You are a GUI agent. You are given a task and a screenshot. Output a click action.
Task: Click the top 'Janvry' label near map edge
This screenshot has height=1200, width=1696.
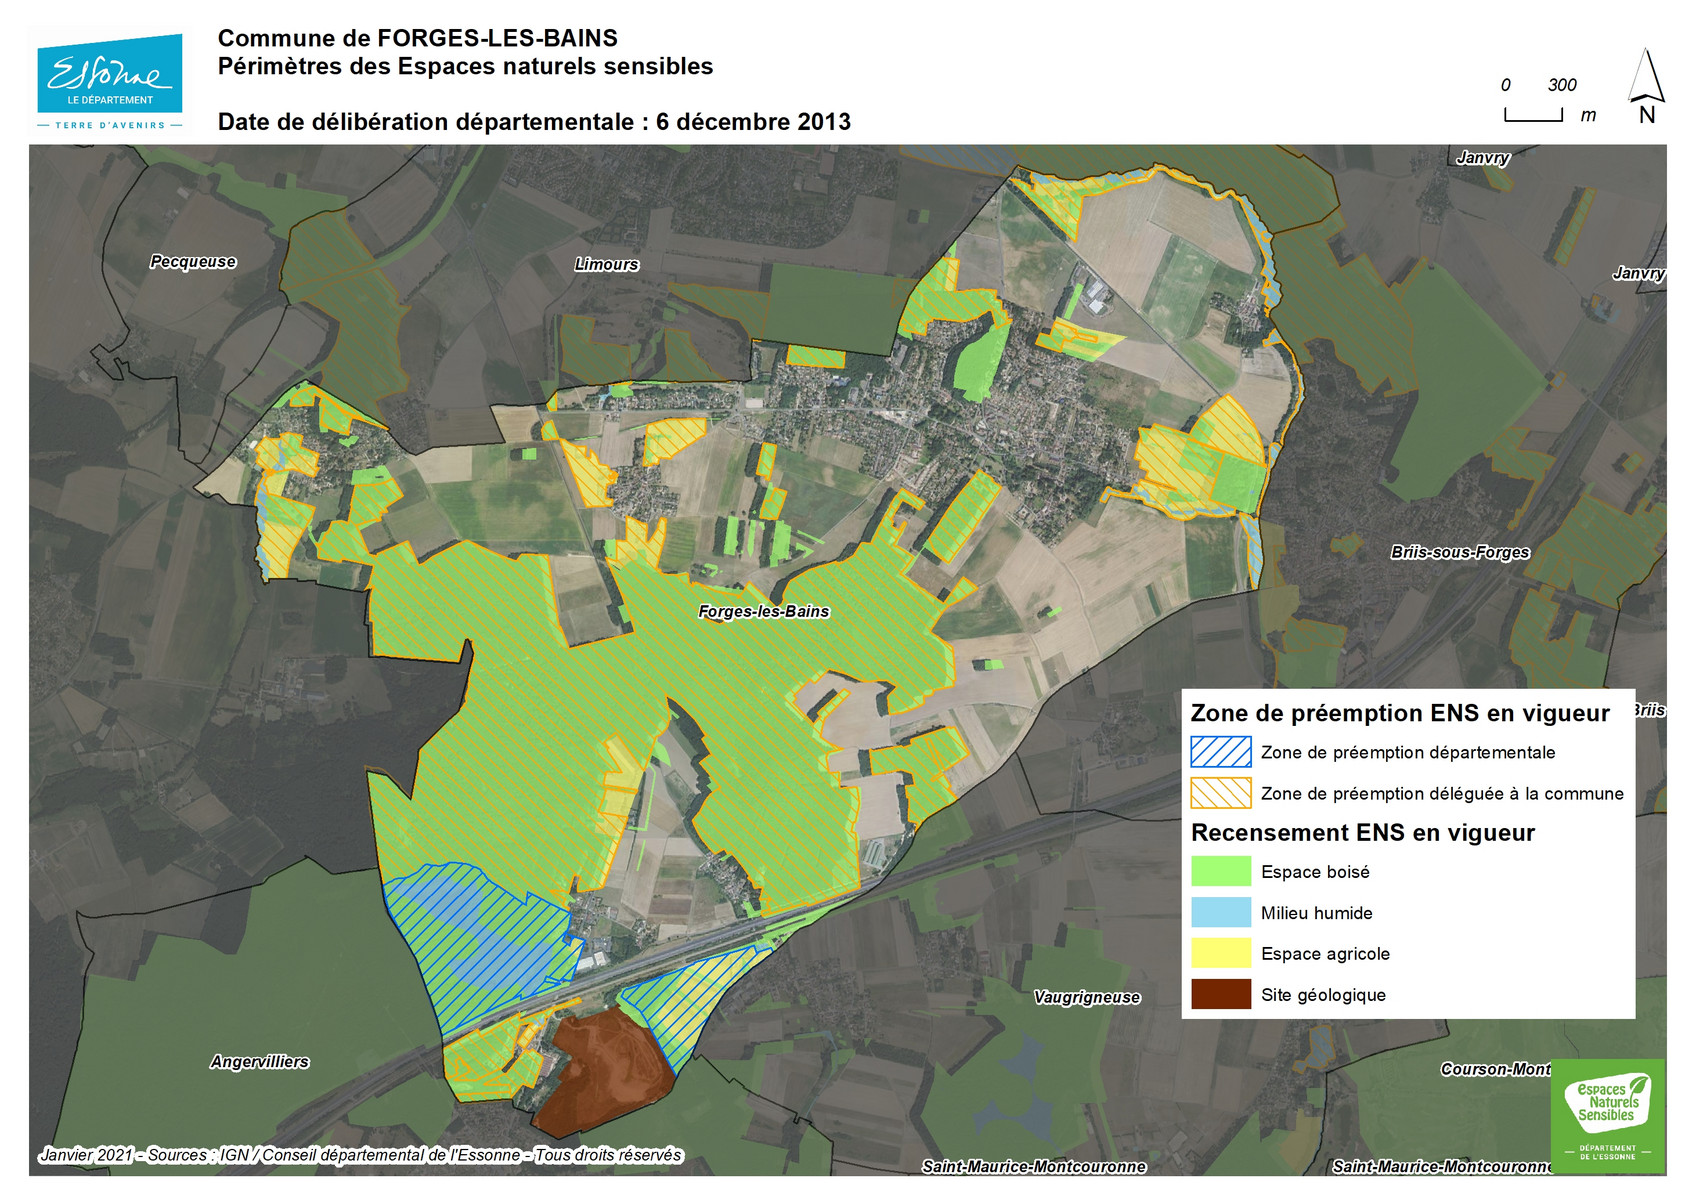(1482, 157)
